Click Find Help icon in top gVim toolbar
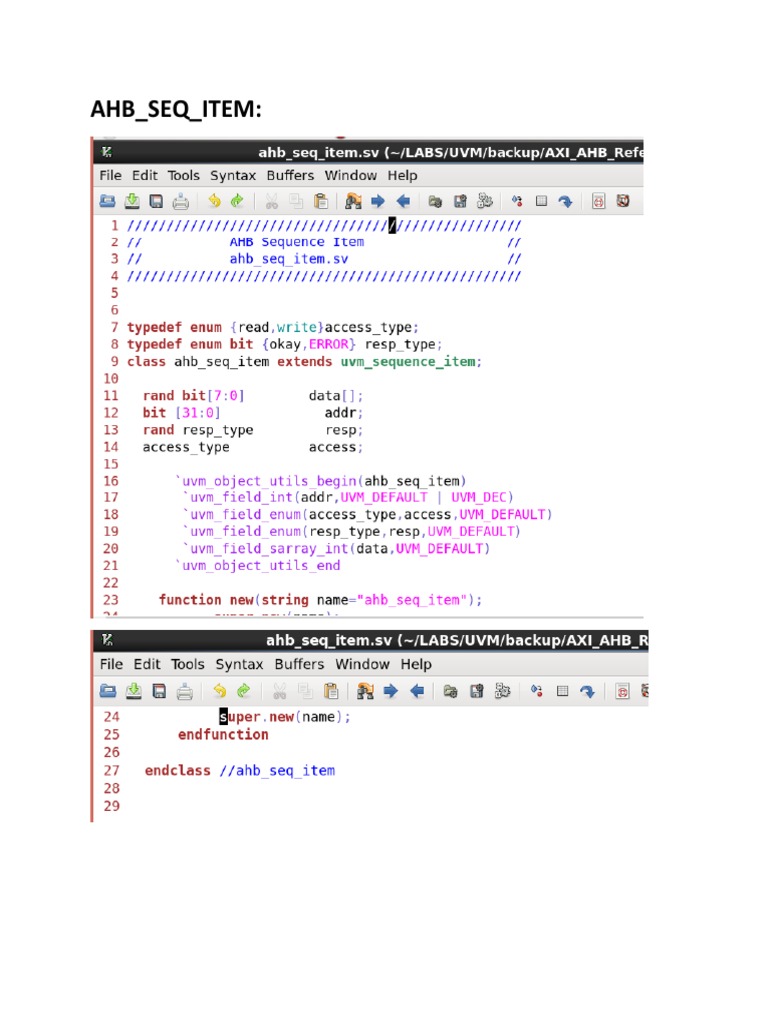Image resolution: width=768 pixels, height=1024 pixels. pyautogui.click(x=623, y=201)
